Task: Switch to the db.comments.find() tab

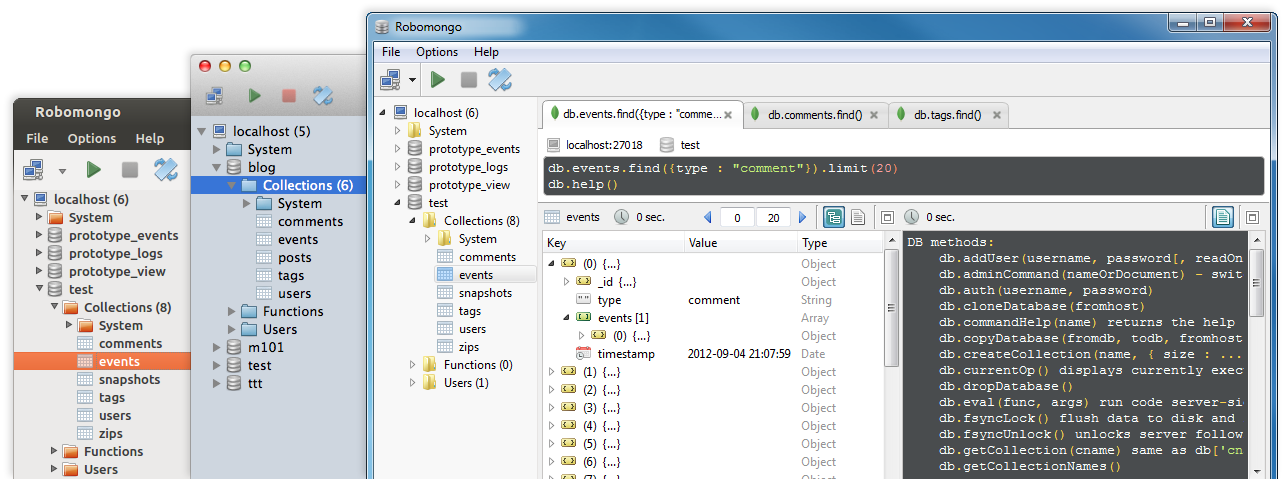Action: point(814,115)
